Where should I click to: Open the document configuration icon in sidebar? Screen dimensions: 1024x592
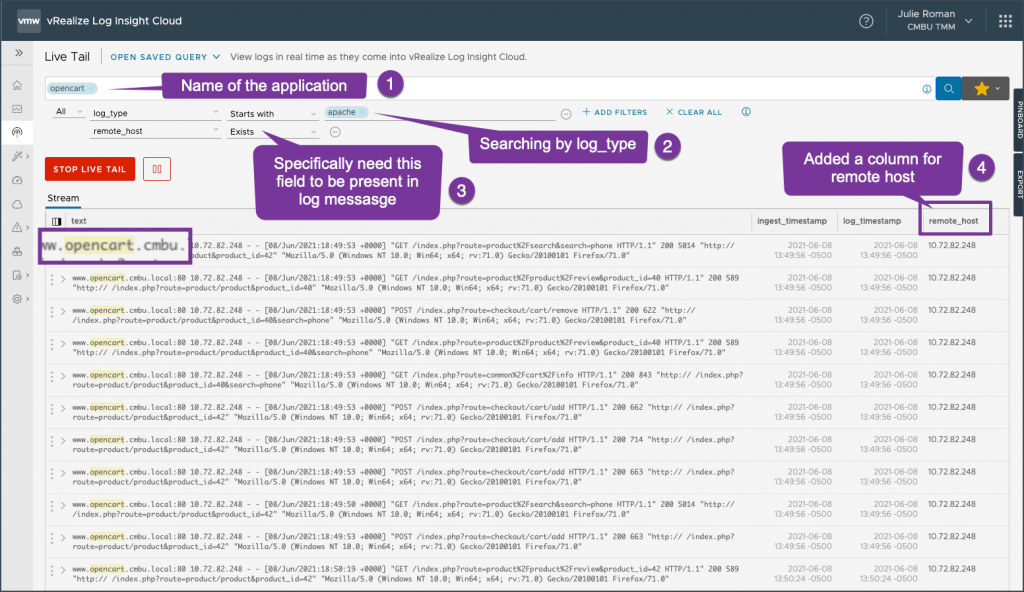(17, 275)
